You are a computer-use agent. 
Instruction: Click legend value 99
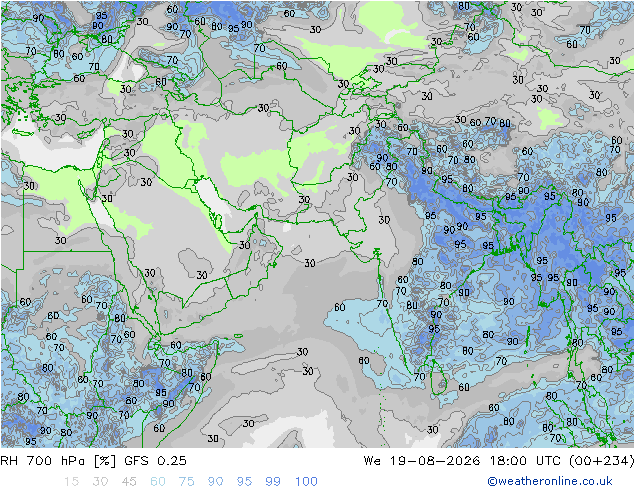click(273, 482)
